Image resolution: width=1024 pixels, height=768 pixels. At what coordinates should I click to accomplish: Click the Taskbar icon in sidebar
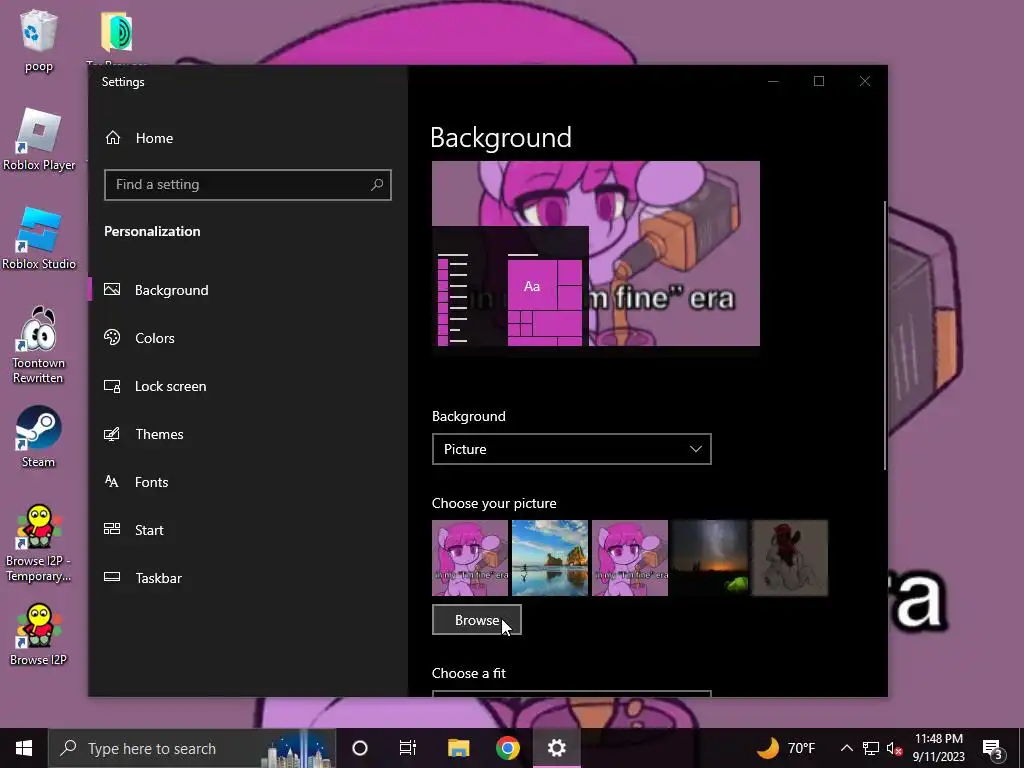pyautogui.click(x=112, y=577)
